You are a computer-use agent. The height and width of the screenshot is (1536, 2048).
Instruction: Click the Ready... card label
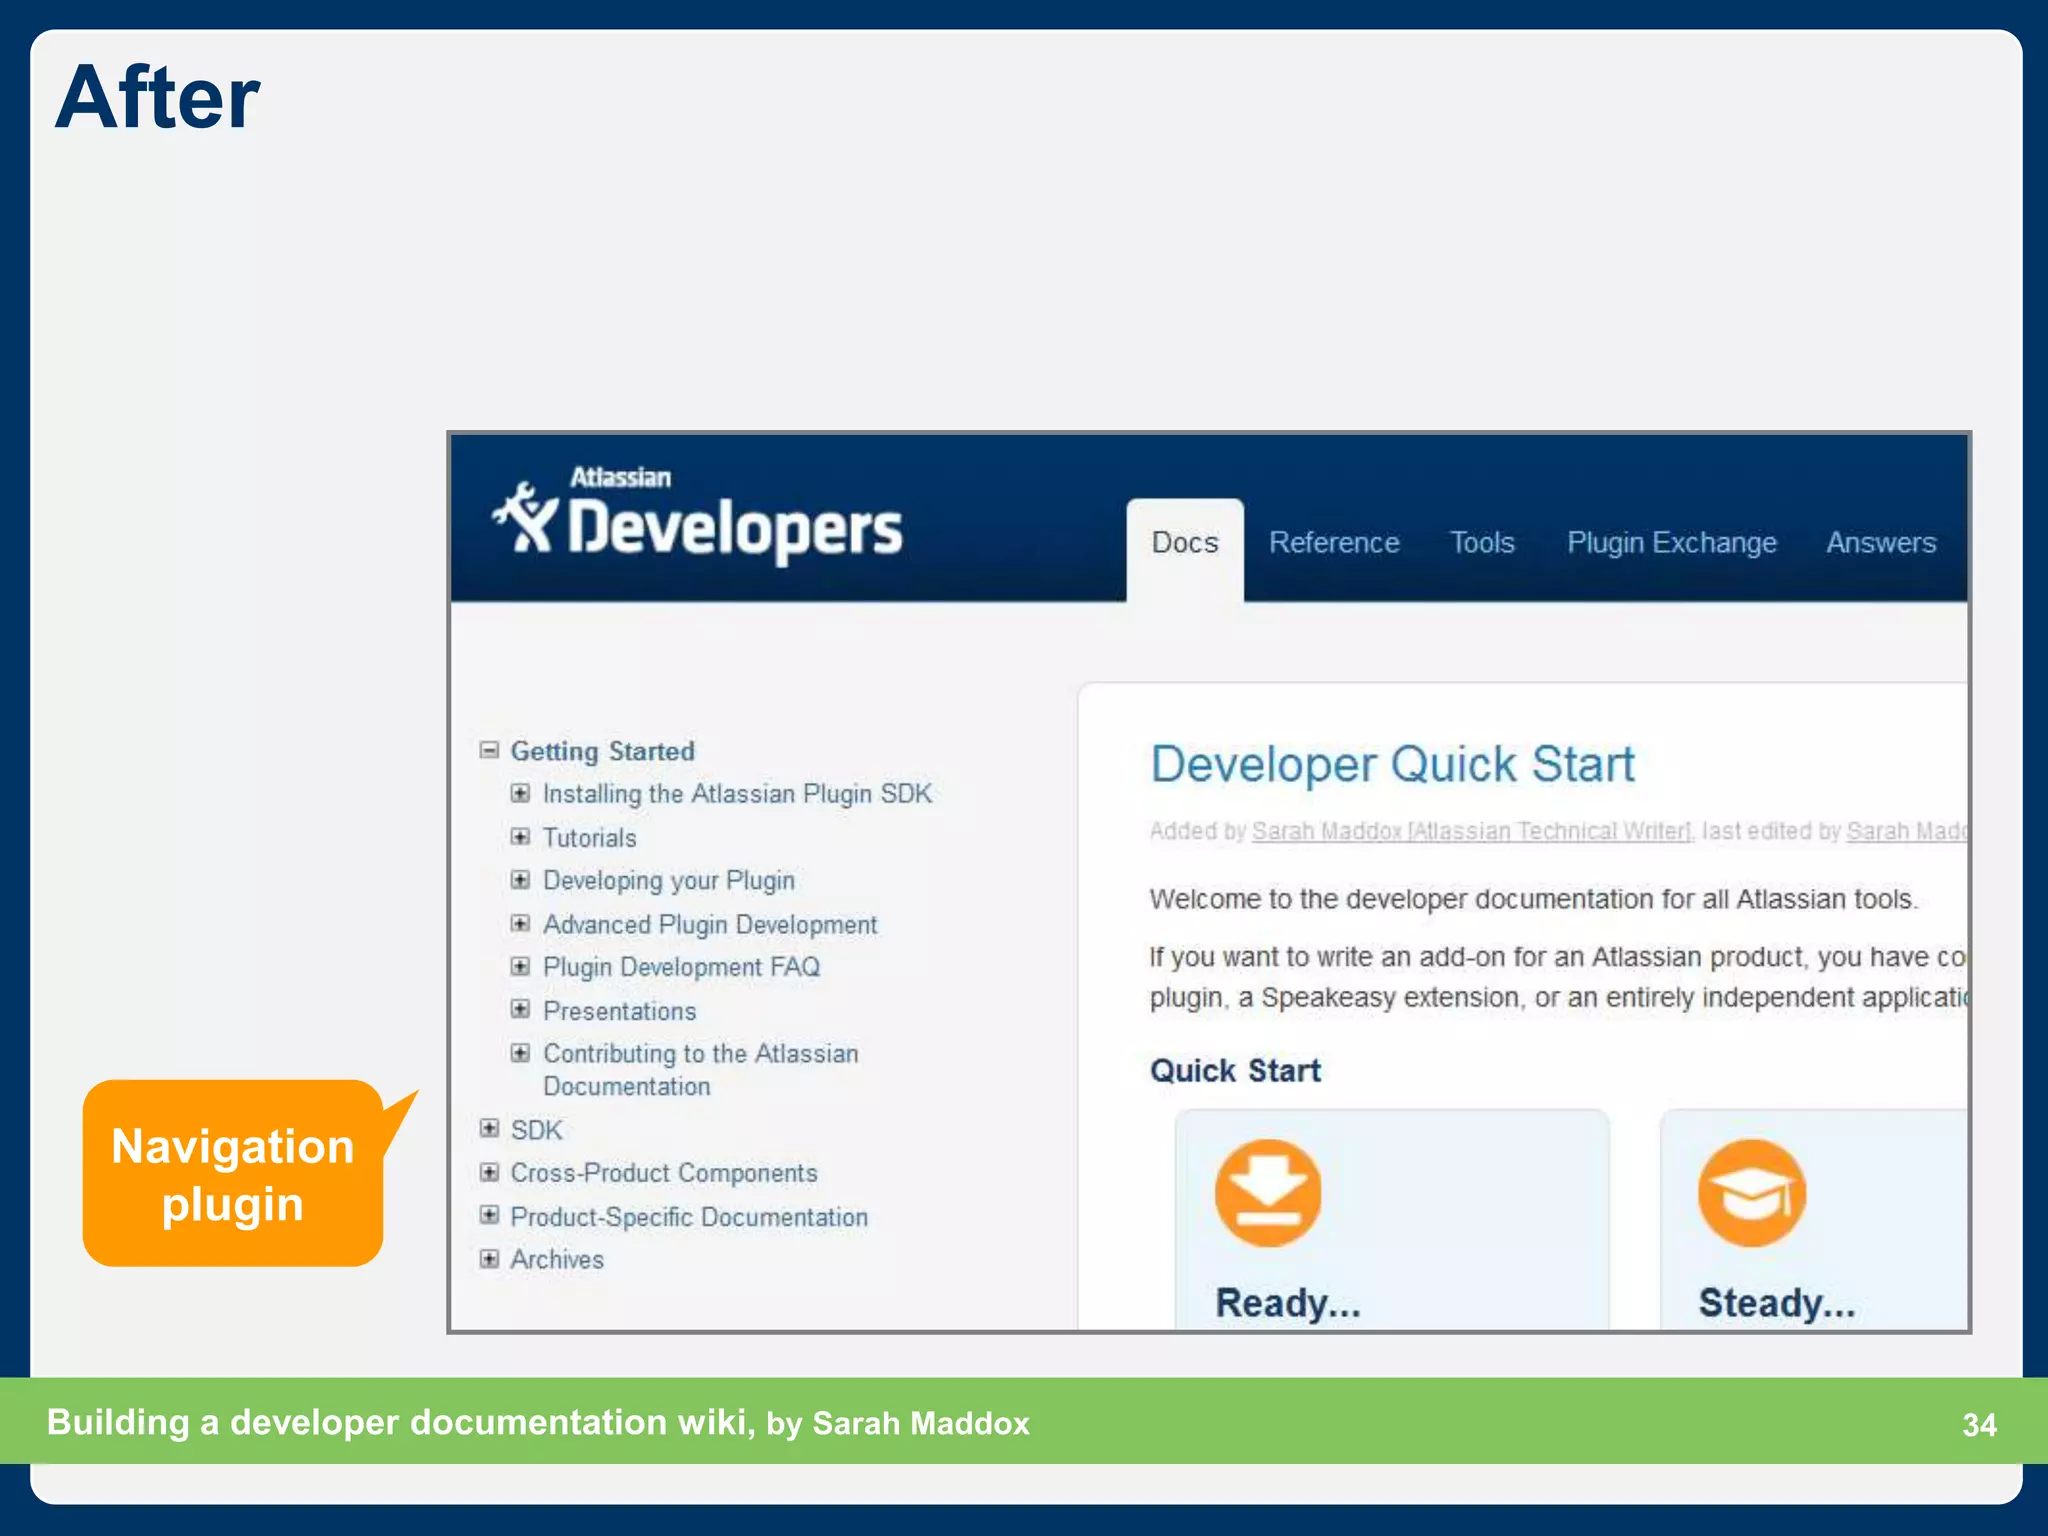pos(1288,1303)
